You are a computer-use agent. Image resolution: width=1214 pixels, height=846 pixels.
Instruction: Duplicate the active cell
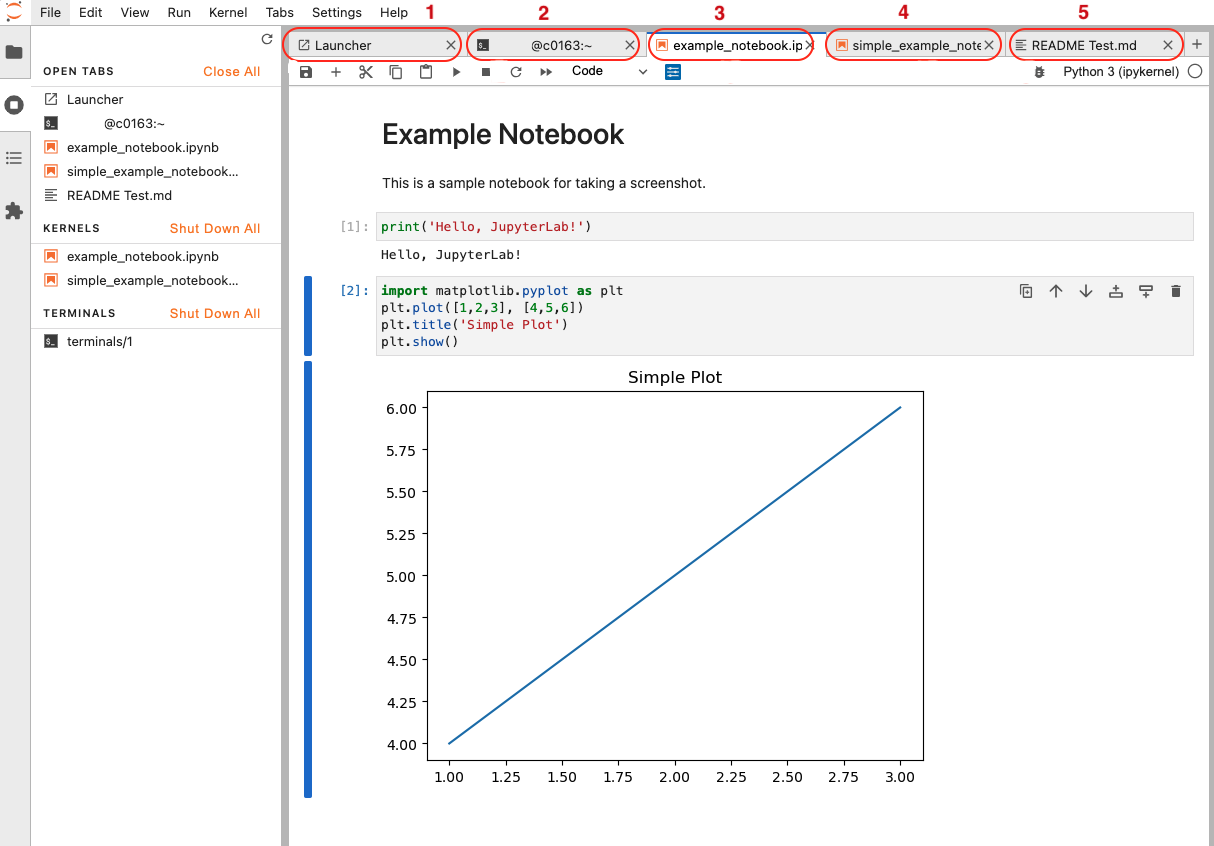pyautogui.click(x=1026, y=291)
